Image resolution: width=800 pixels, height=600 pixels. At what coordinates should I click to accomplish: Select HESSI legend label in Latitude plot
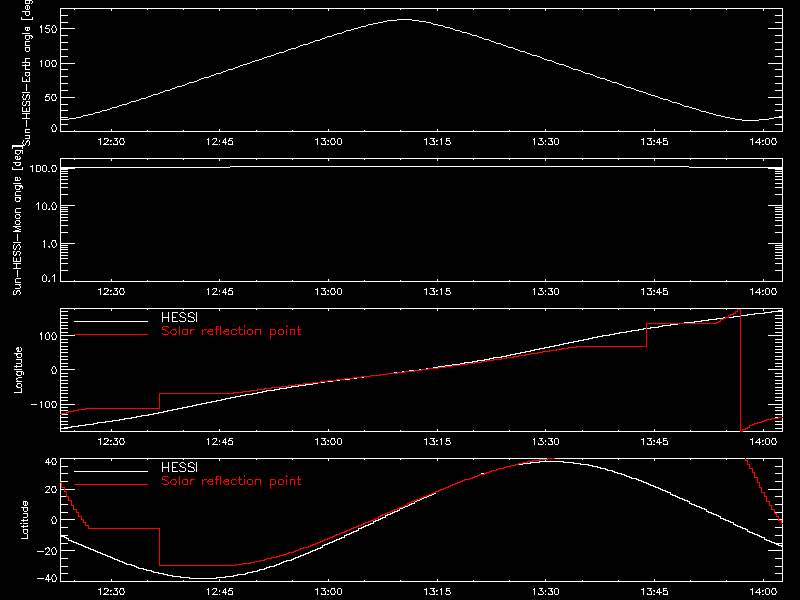[179, 467]
